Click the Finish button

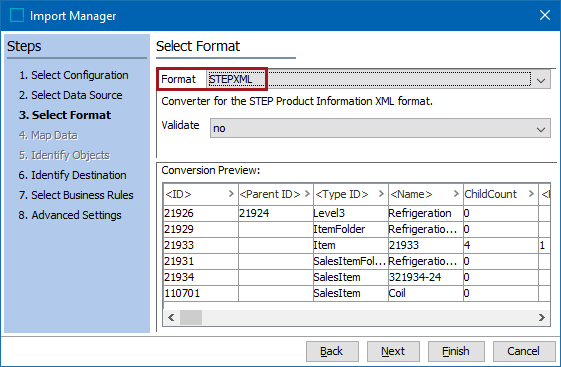[456, 351]
